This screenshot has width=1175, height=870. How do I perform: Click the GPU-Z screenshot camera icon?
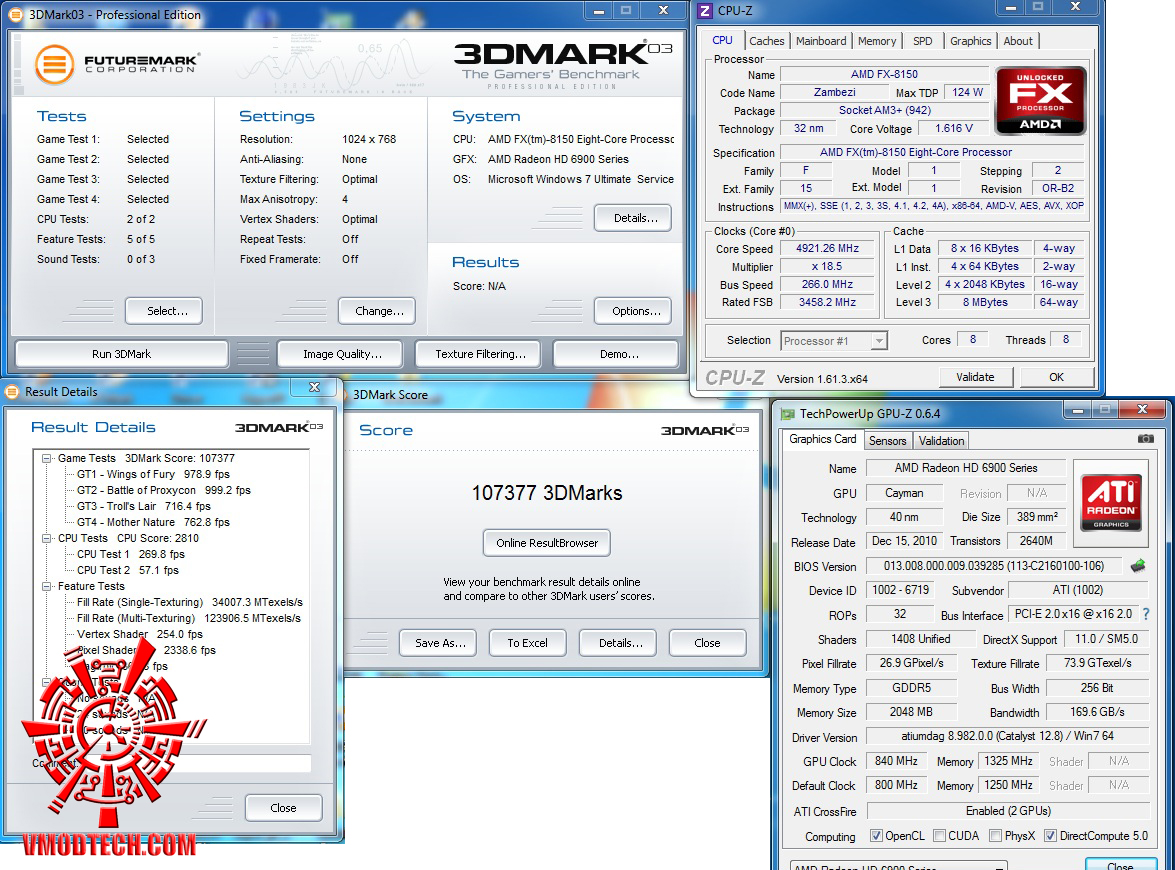(x=1145, y=439)
